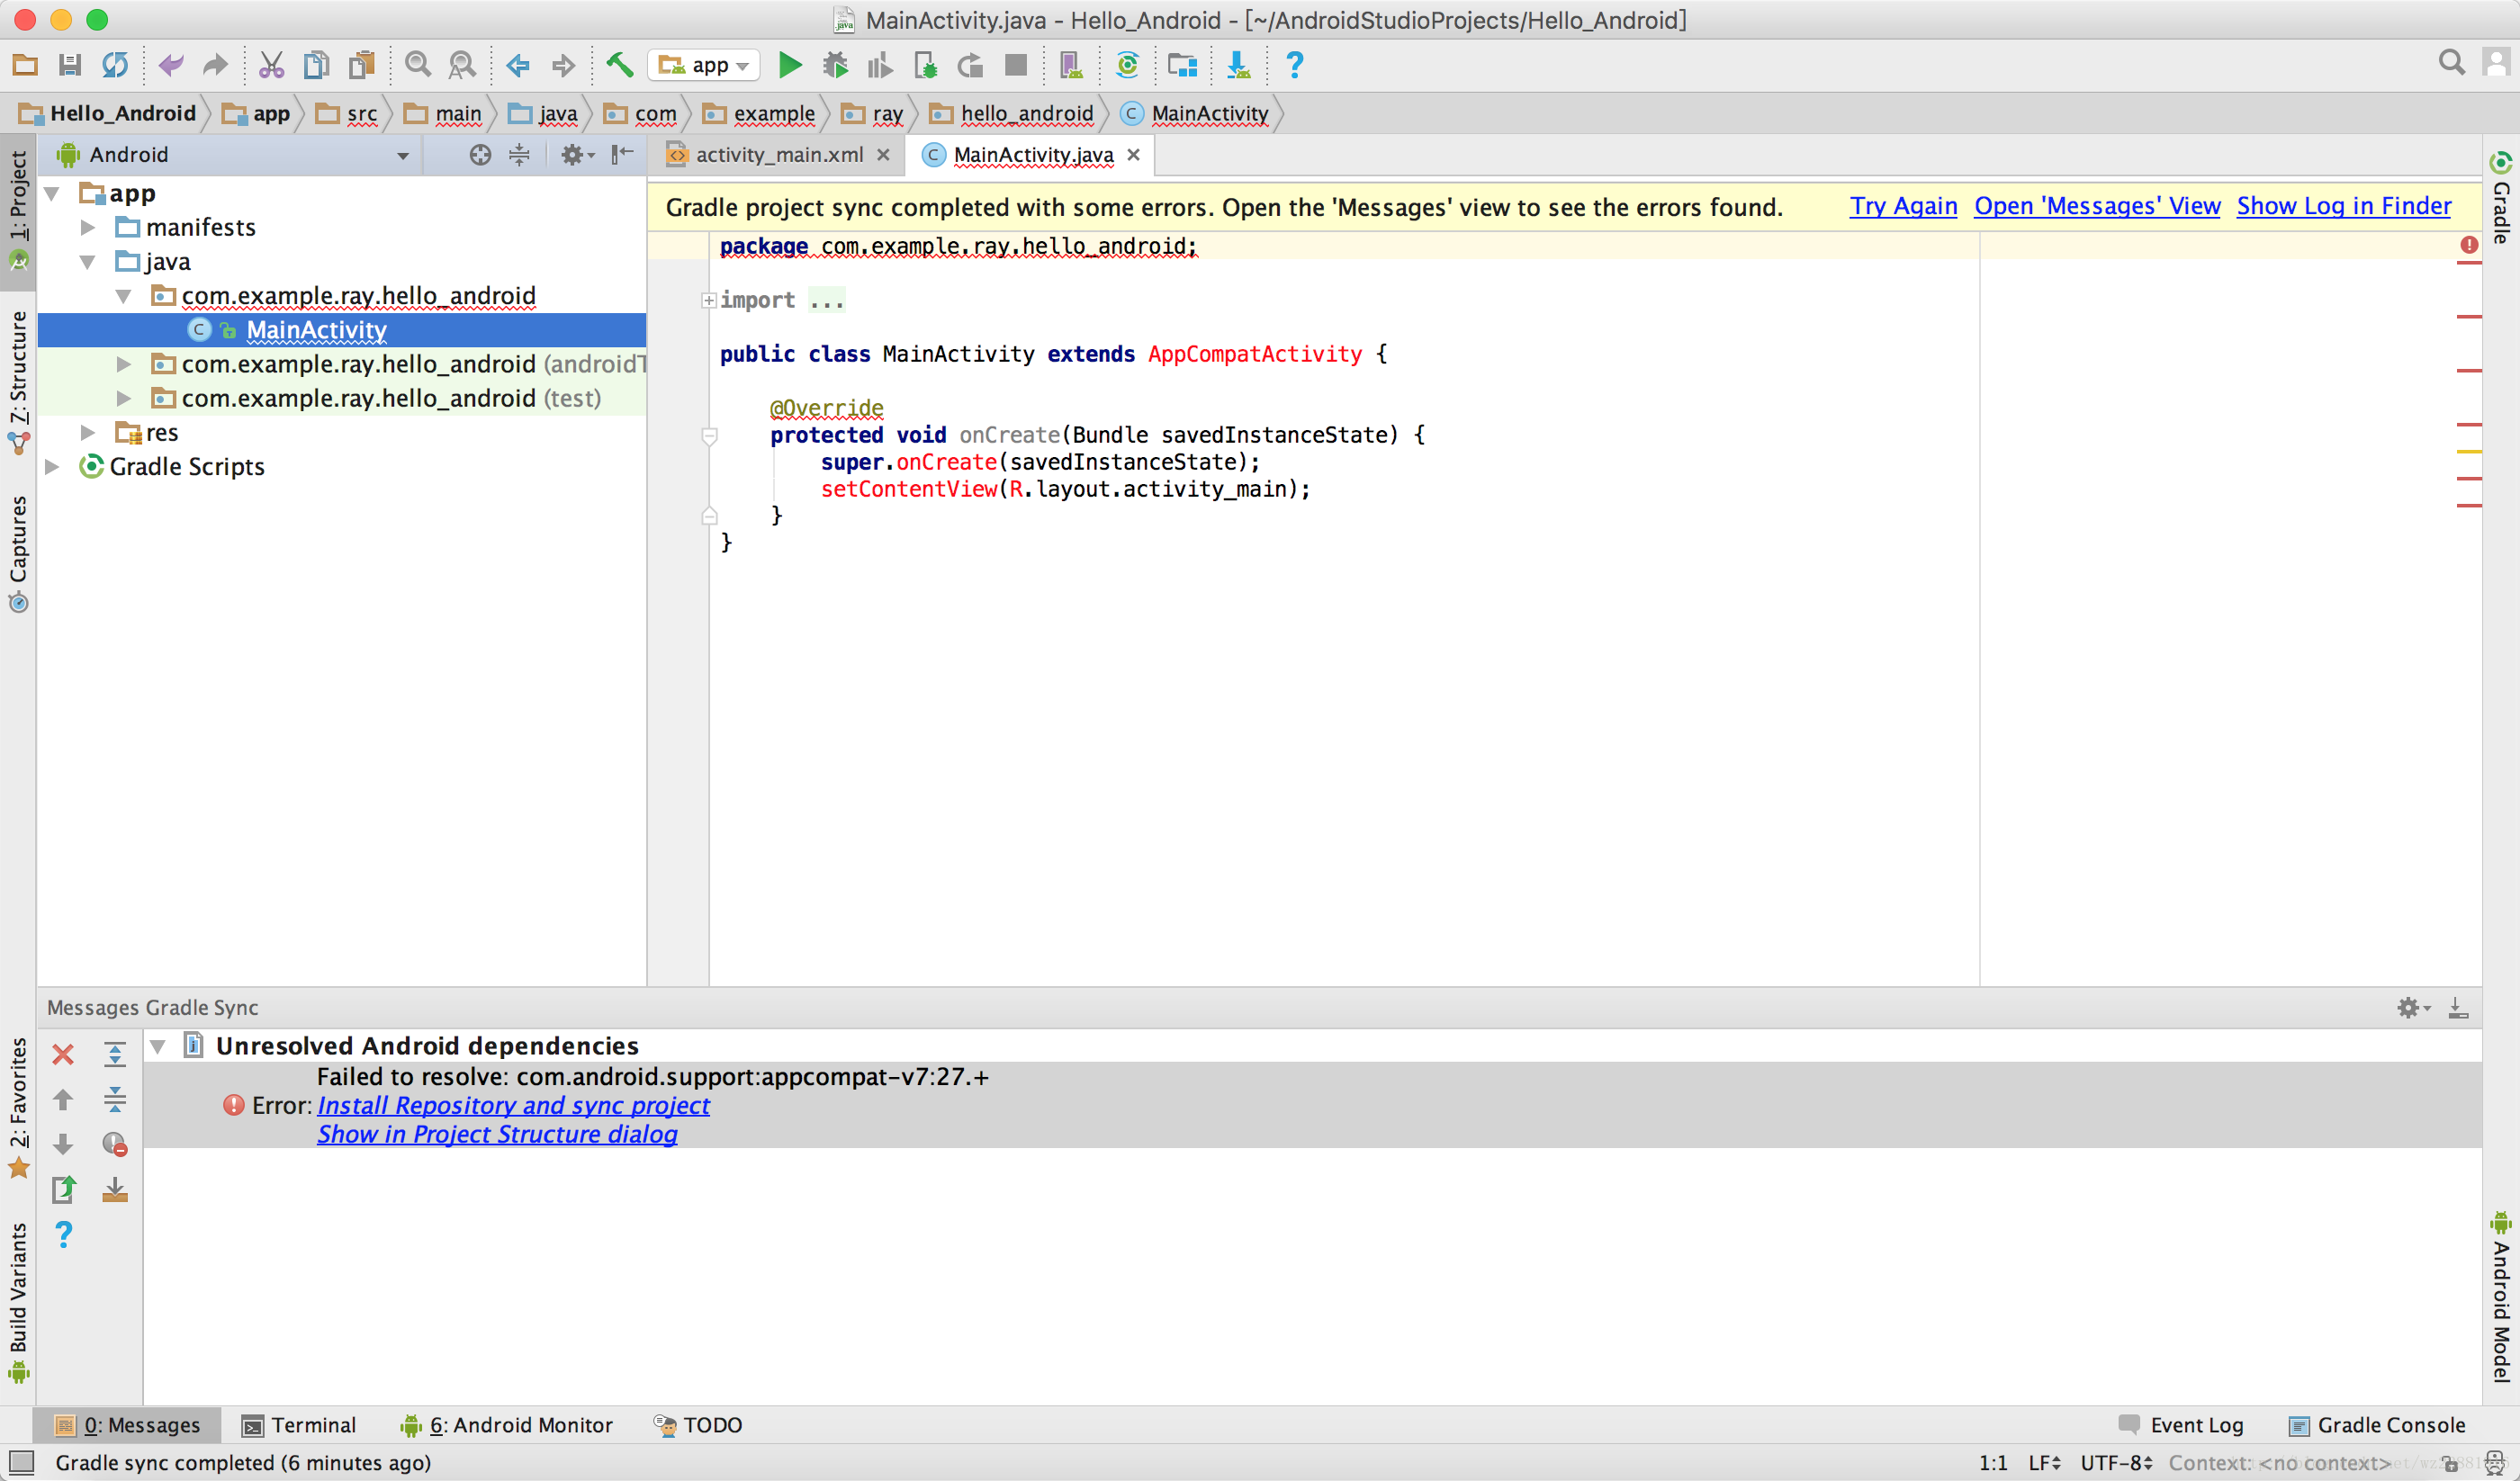This screenshot has width=2520, height=1481.
Task: Click the Open 'Messages' View link
Action: [x=2097, y=206]
